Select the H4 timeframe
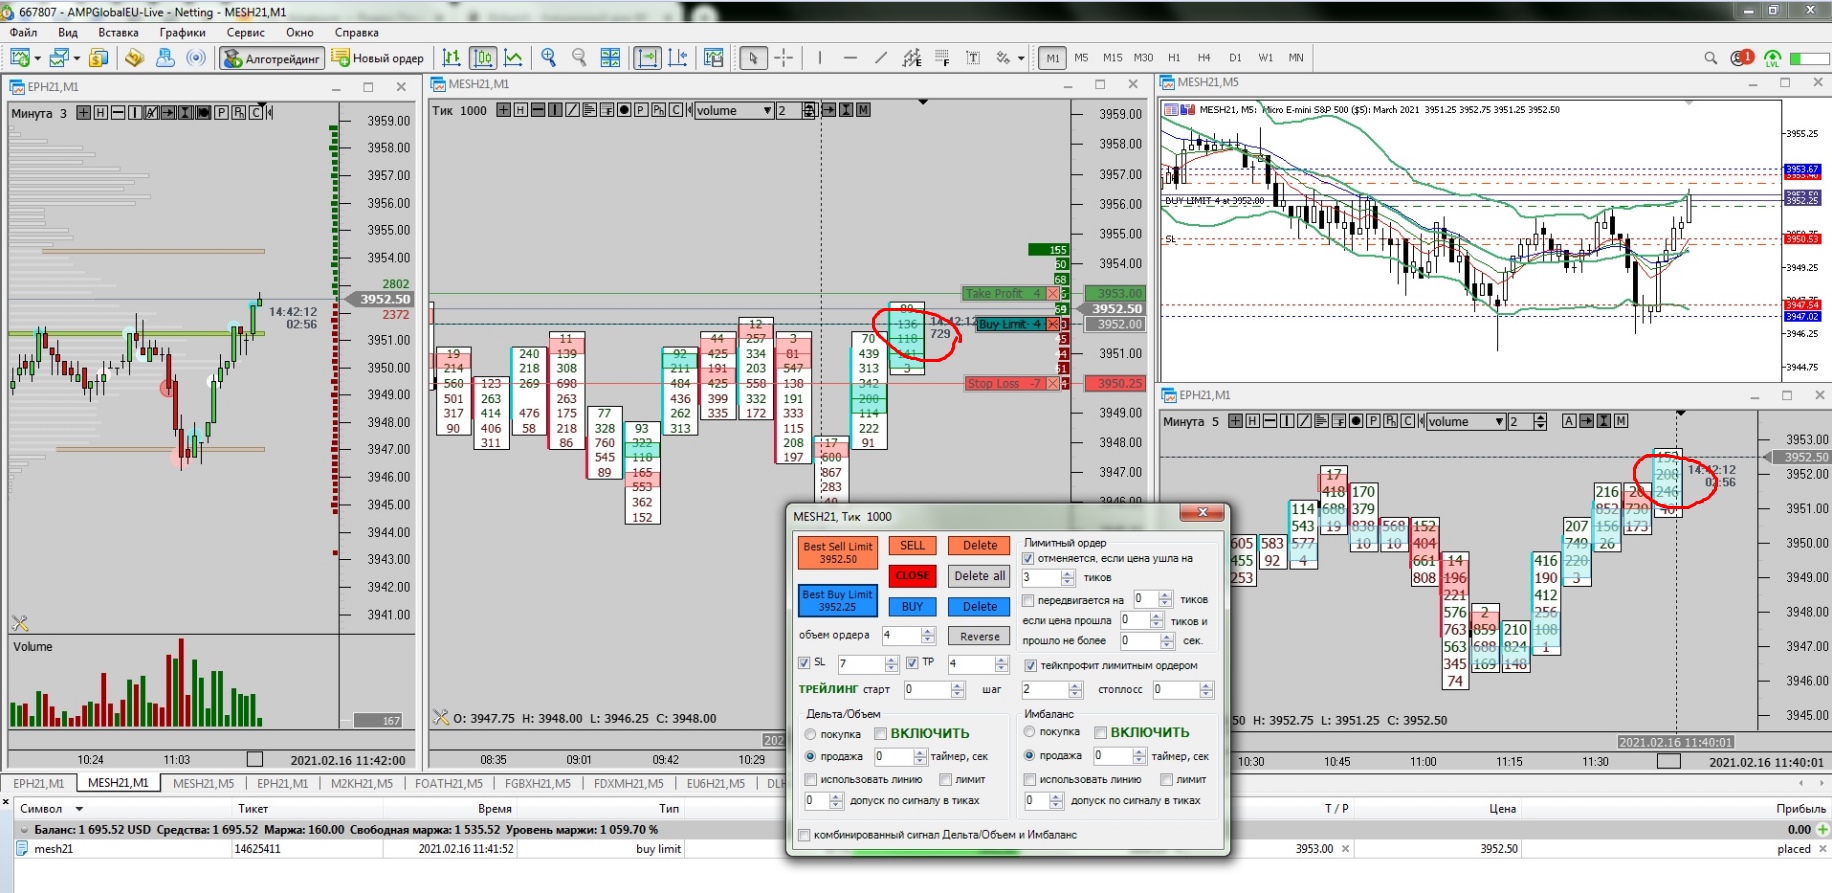Screen dimensions: 1832x893 (1204, 58)
